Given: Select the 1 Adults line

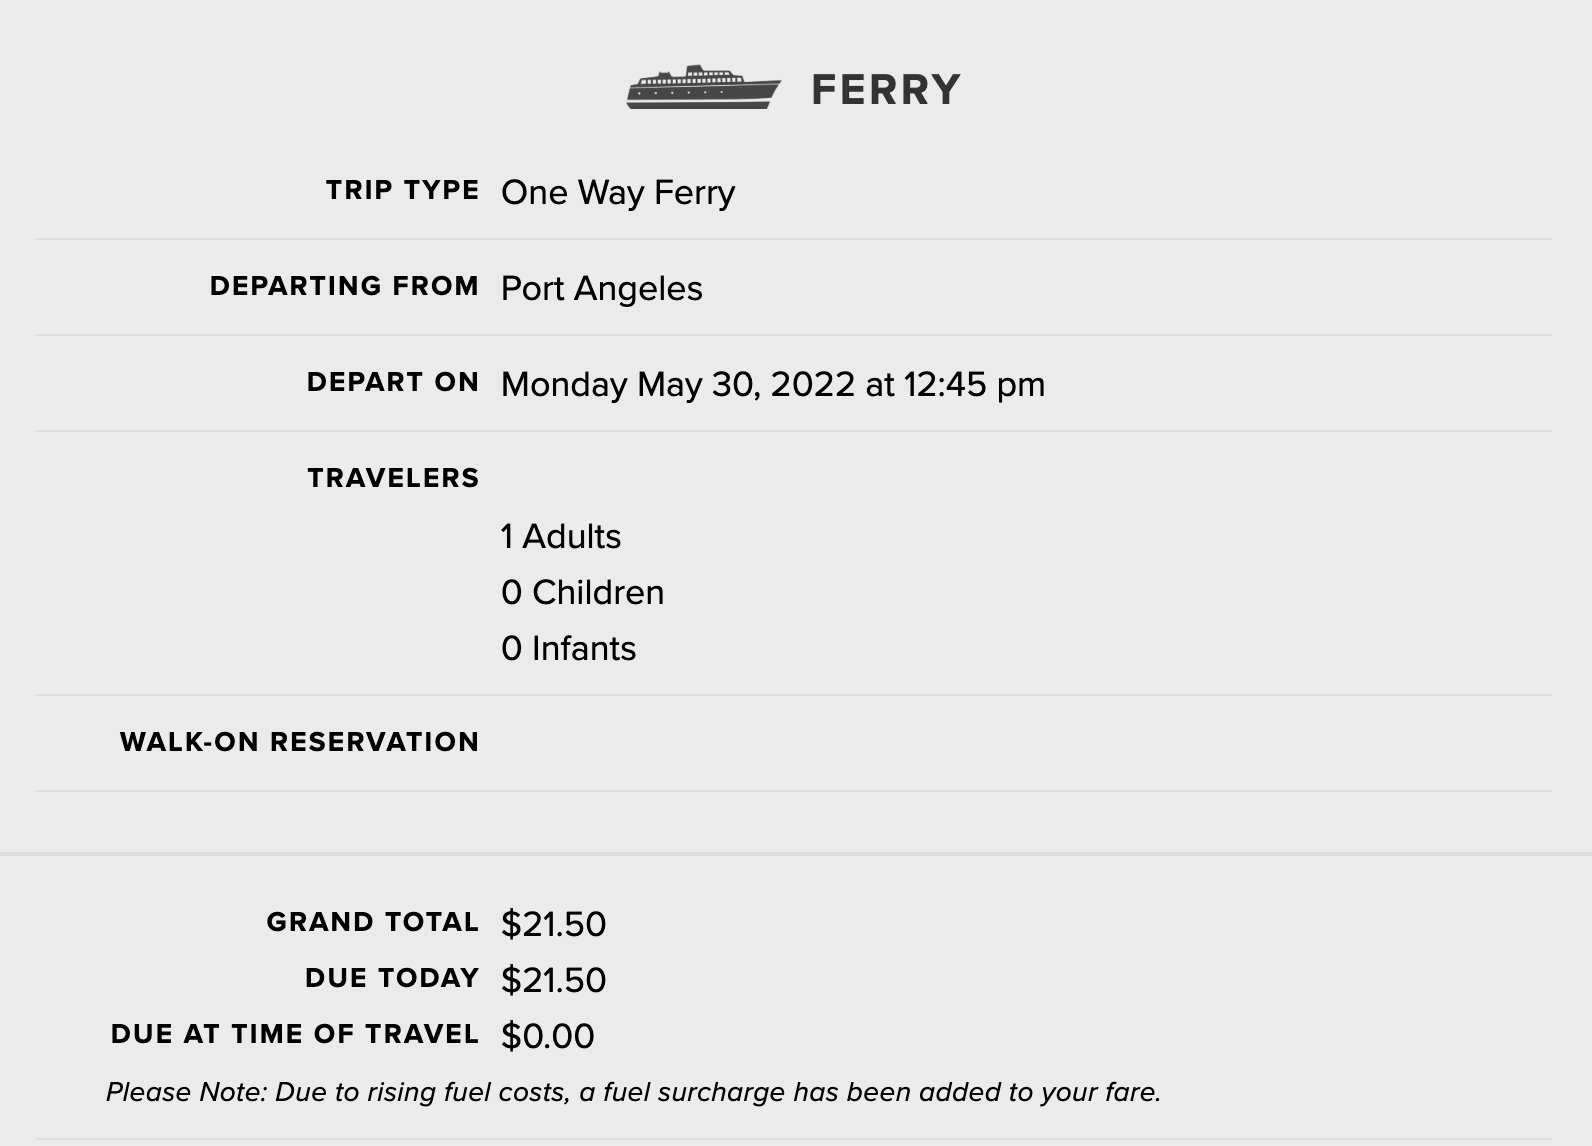Looking at the screenshot, I should tap(561, 536).
